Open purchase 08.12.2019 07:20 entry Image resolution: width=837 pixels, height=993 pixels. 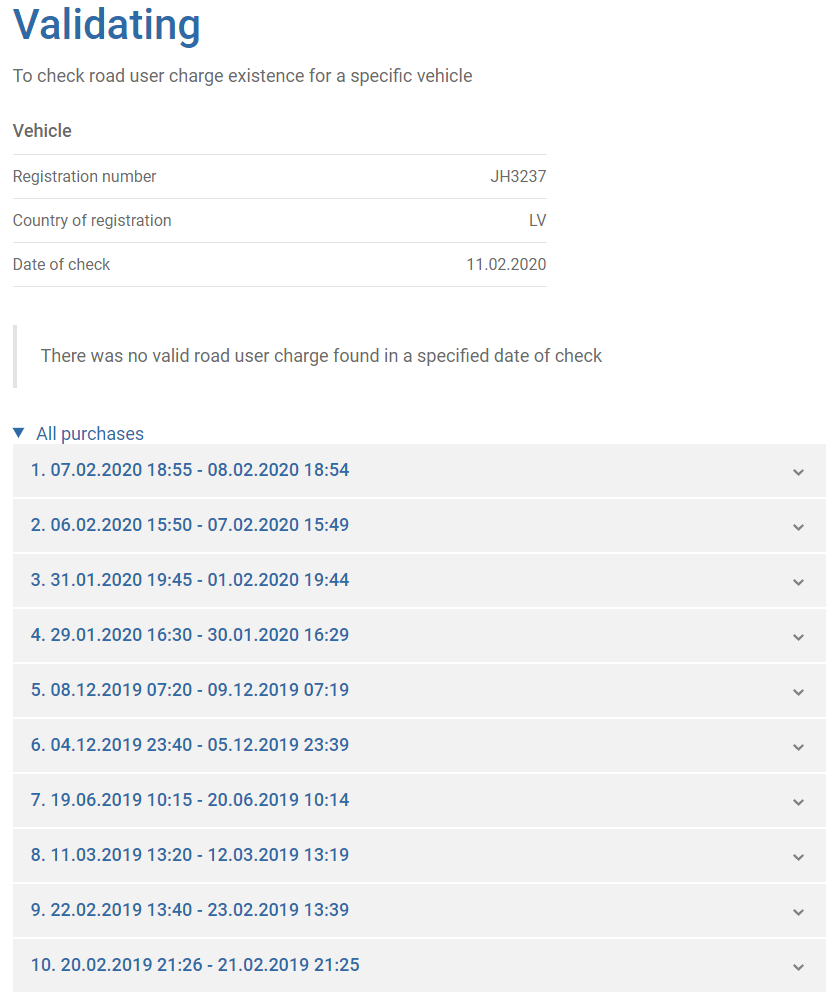419,691
